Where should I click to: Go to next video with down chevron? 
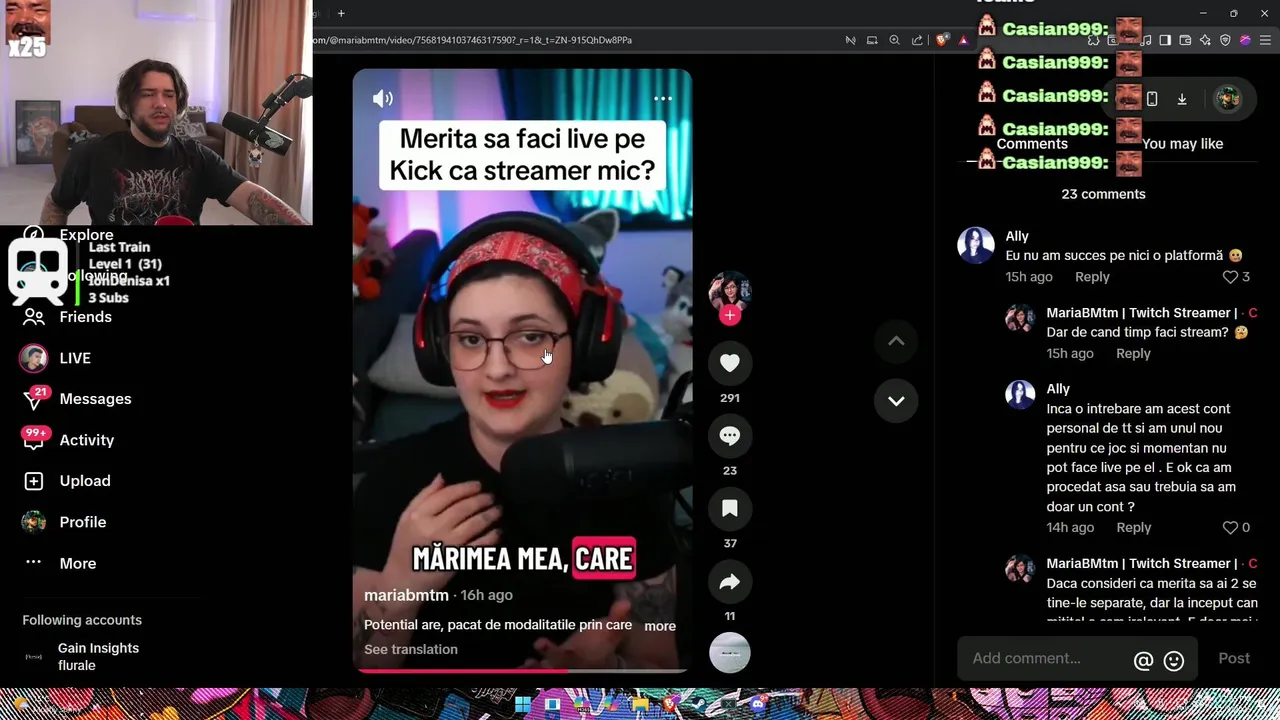click(x=896, y=401)
